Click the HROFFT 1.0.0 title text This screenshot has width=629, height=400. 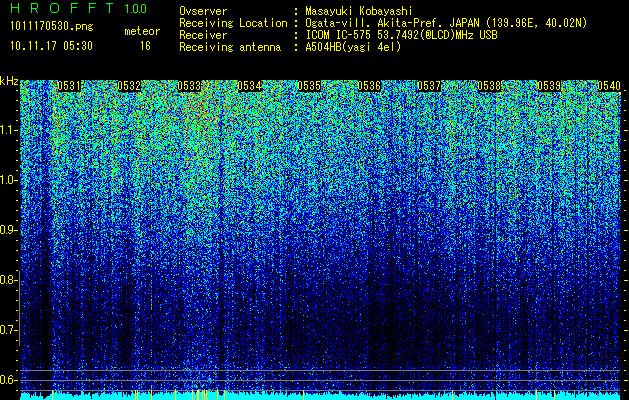[x=79, y=8]
